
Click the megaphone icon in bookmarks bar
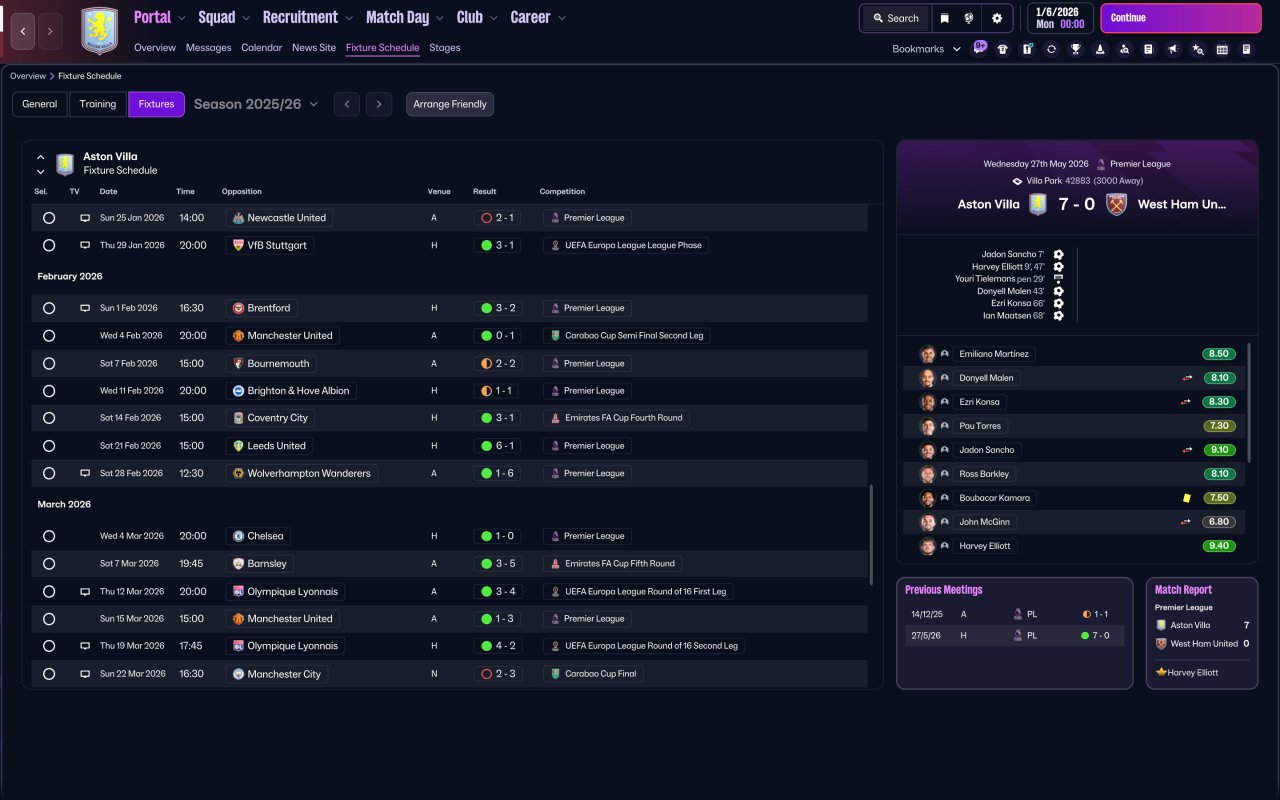point(1173,49)
